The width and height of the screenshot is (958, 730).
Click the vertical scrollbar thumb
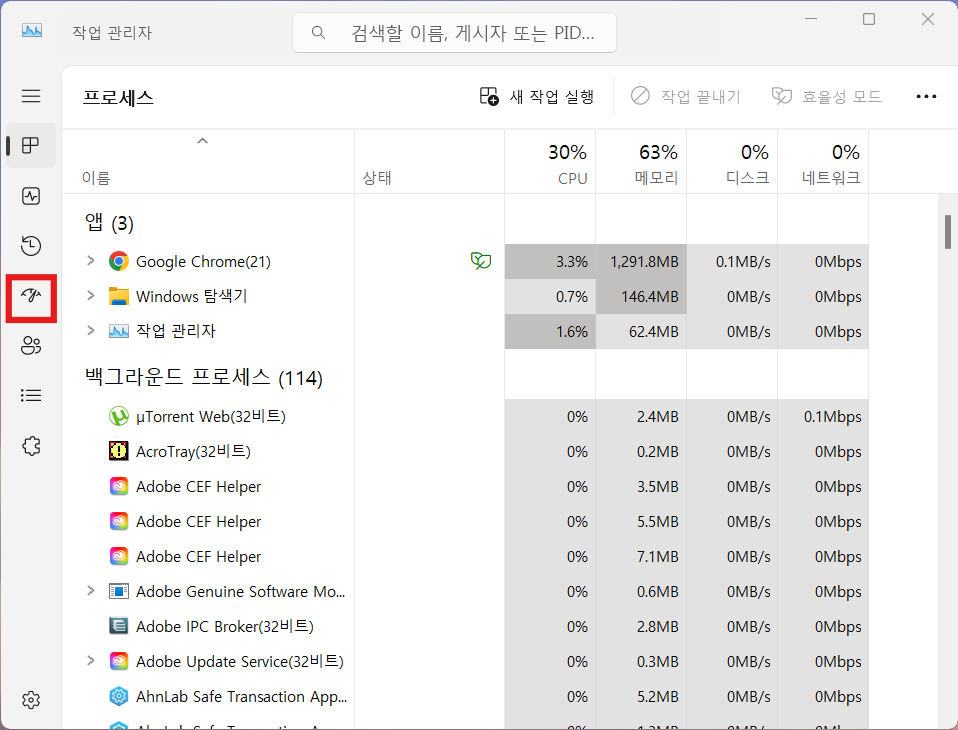[x=948, y=232]
